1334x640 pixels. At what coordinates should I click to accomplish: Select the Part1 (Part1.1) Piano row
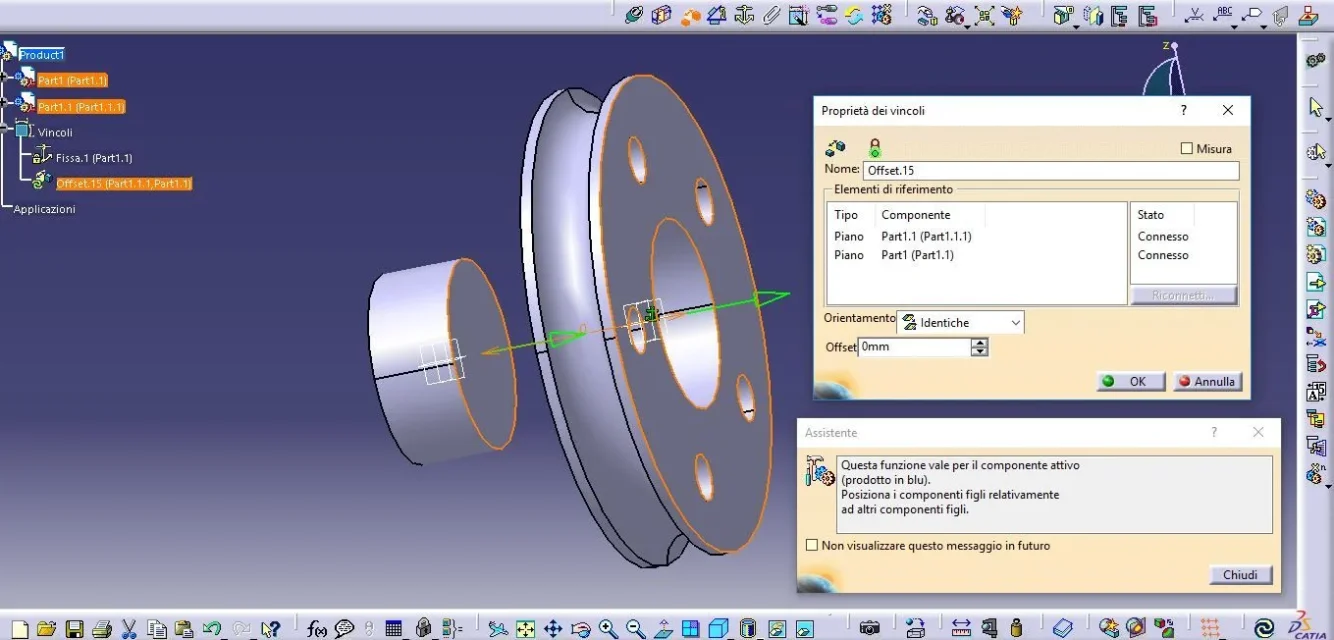pyautogui.click(x=976, y=255)
